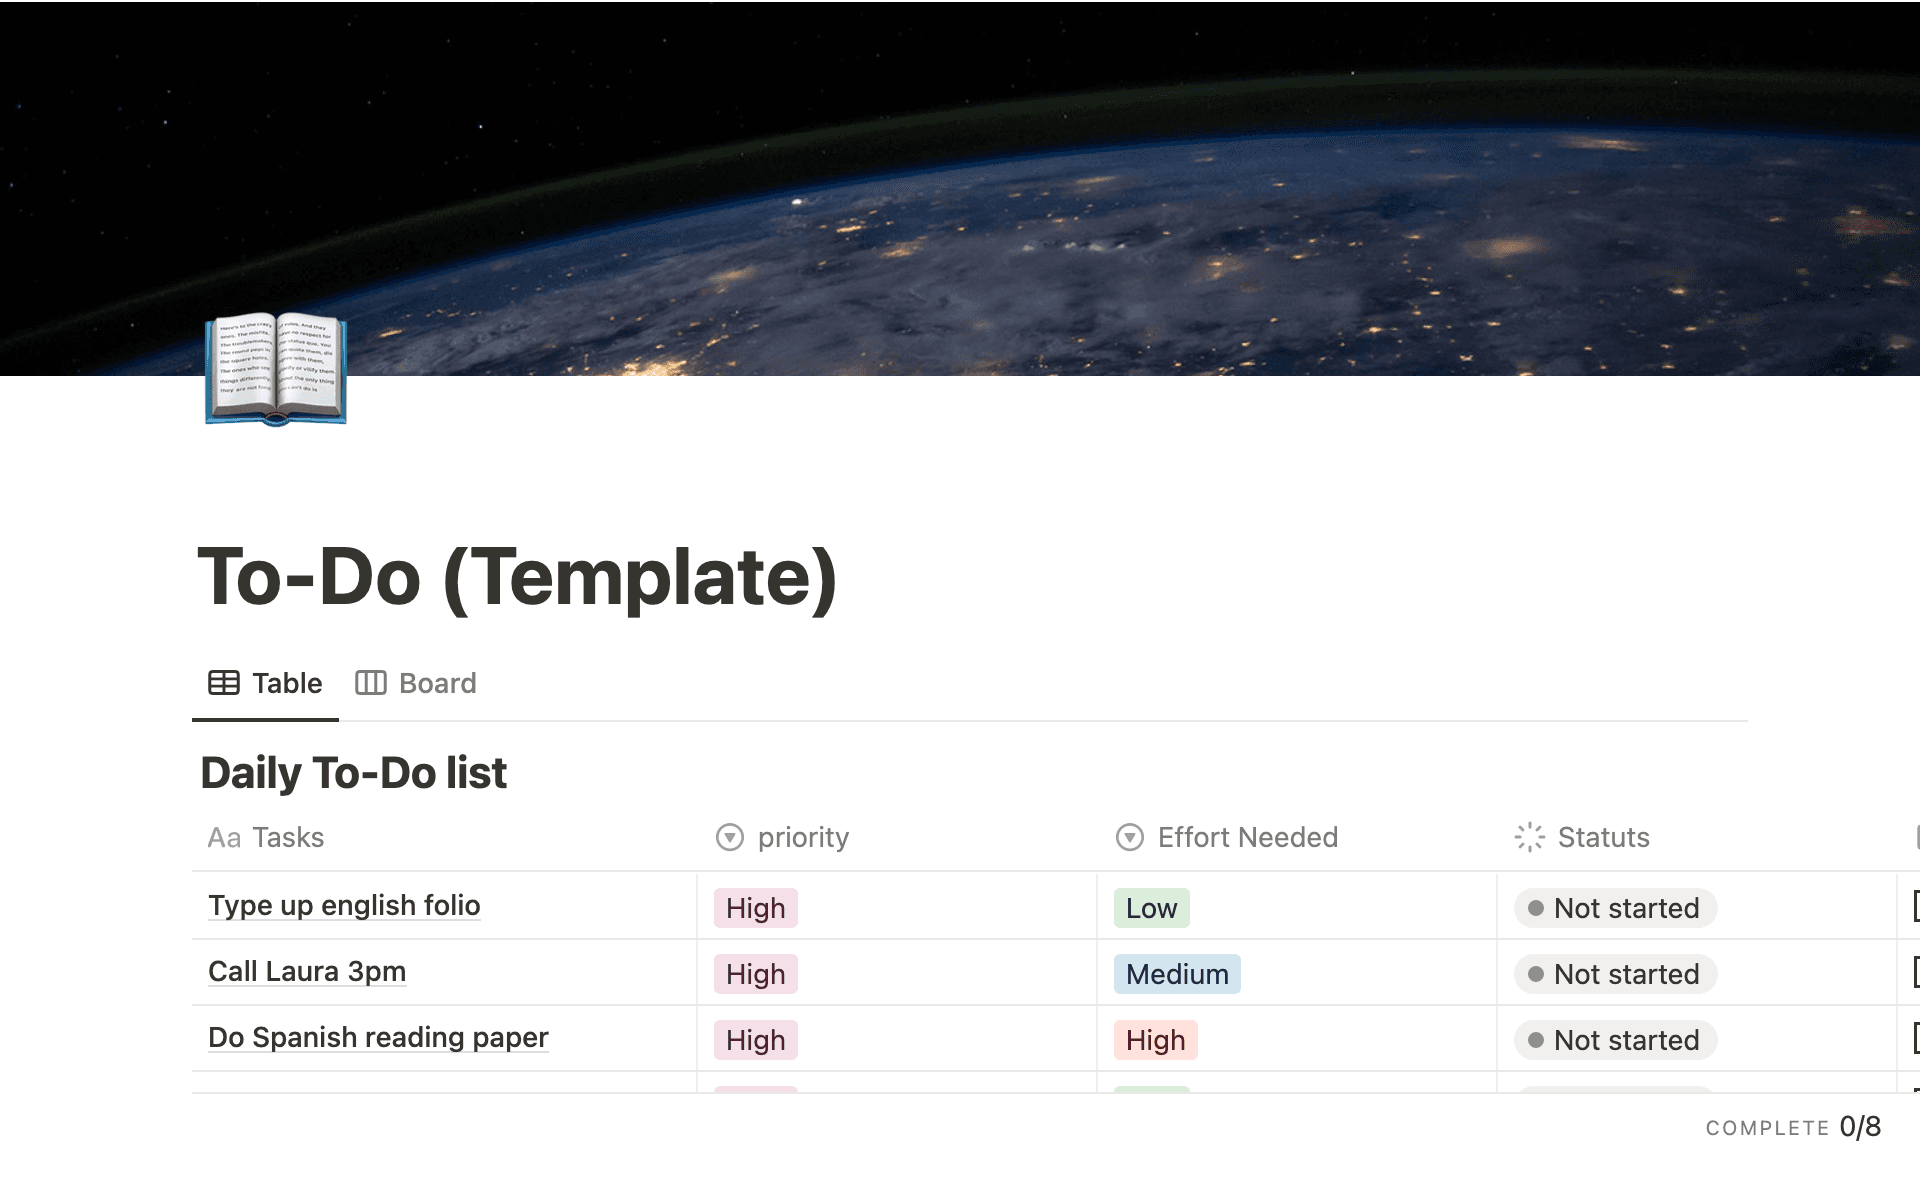
Task: Click the Effort Needed column select icon
Action: point(1130,837)
